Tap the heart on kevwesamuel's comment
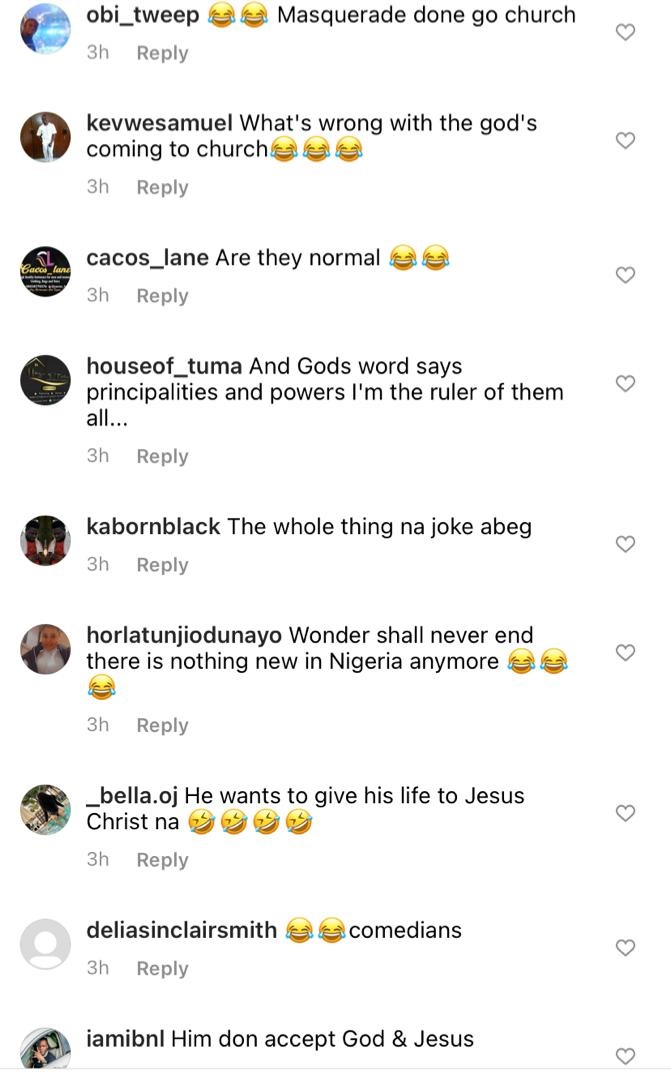 point(625,140)
